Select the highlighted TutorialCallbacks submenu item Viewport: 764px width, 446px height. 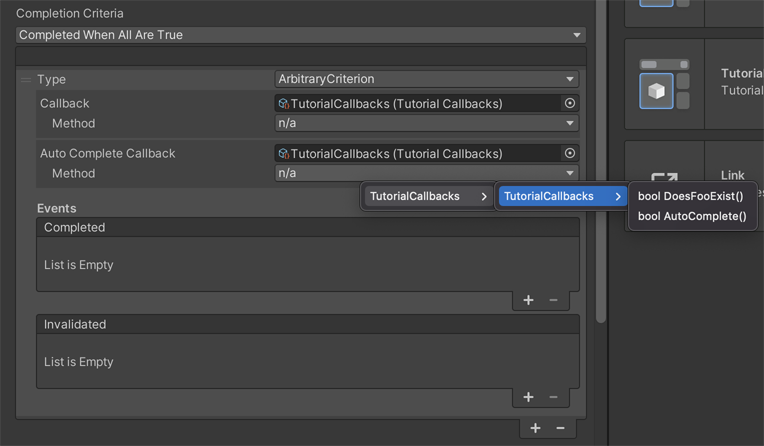click(x=562, y=196)
